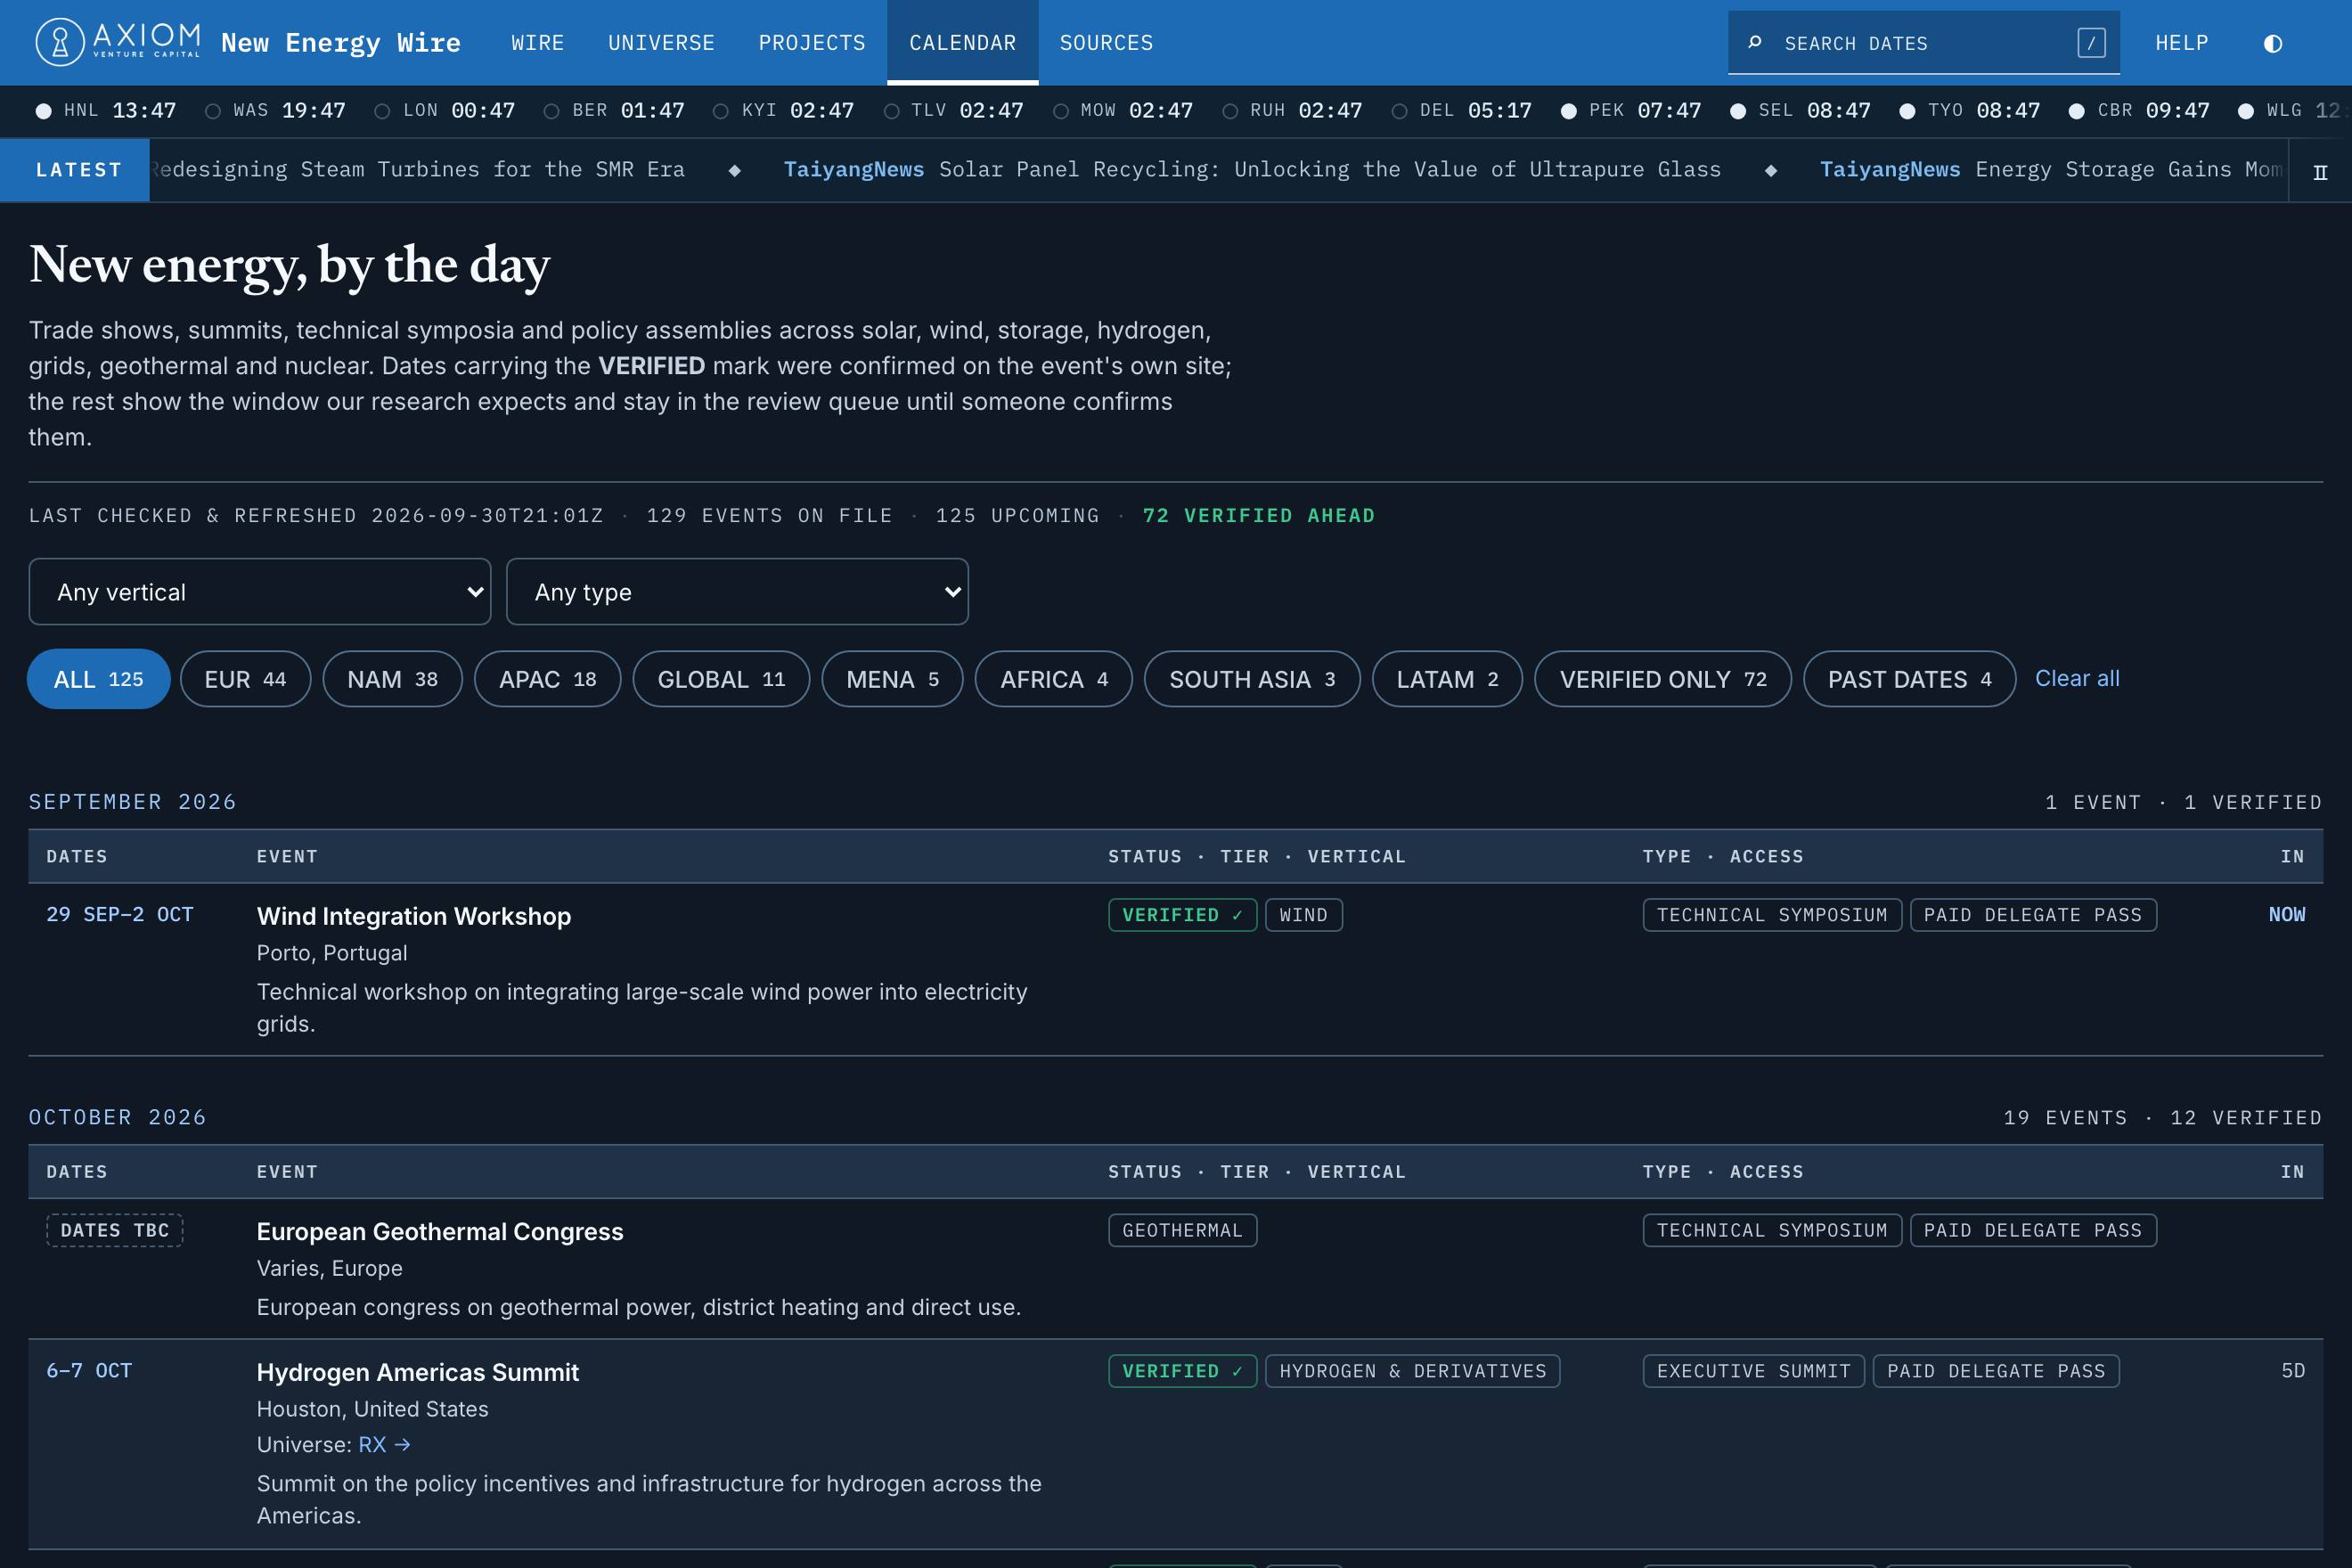The width and height of the screenshot is (2352, 1568).
Task: Click the search magnifier icon
Action: (1754, 43)
